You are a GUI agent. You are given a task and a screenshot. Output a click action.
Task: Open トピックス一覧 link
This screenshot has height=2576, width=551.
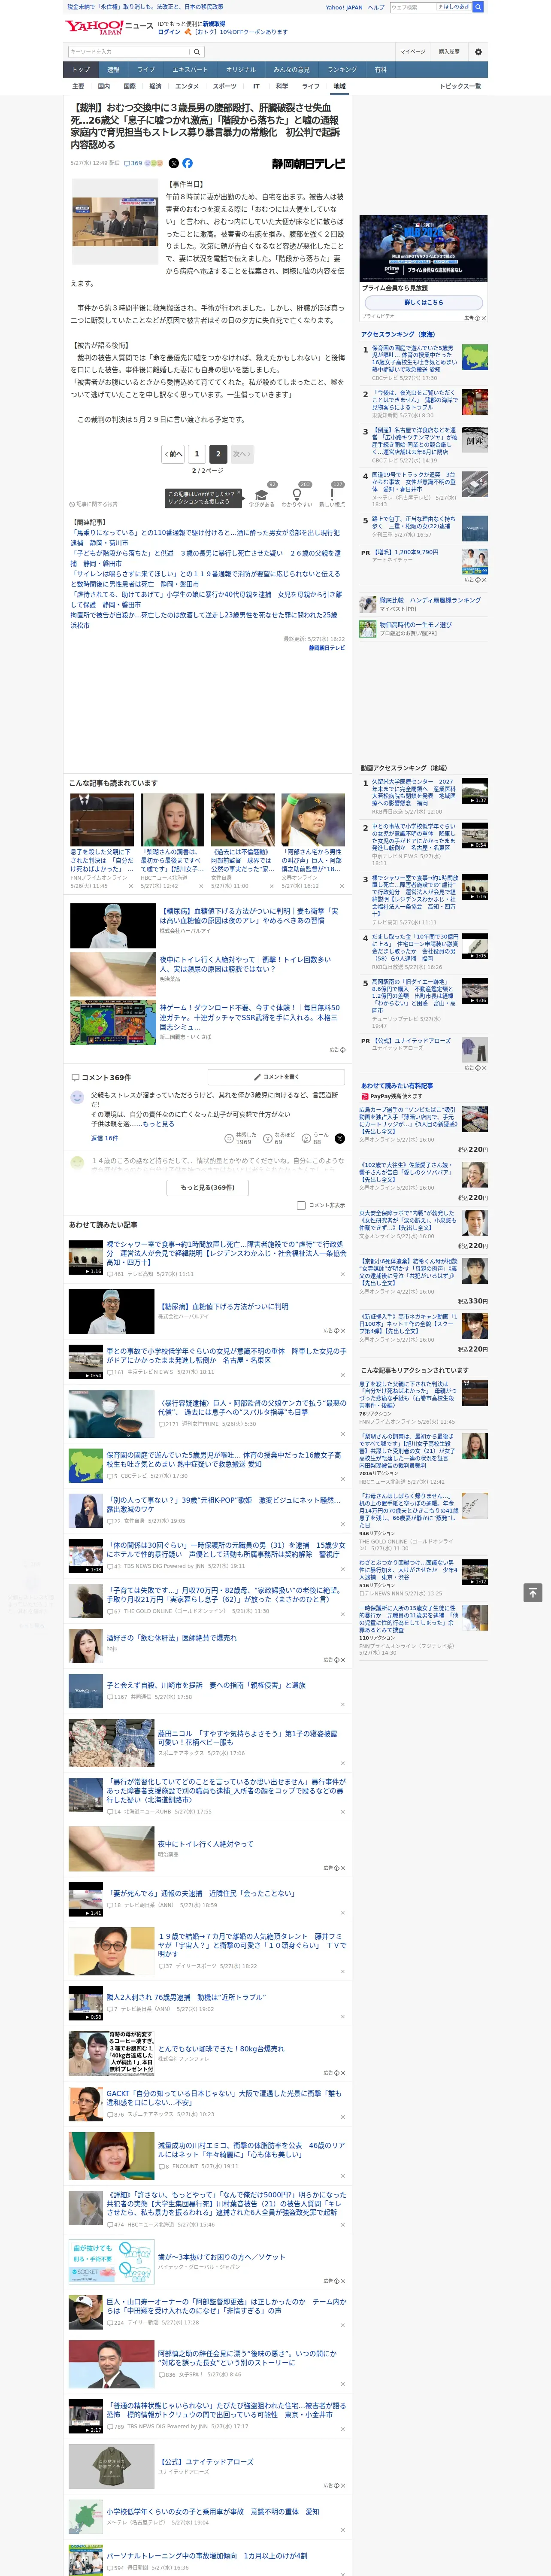pyautogui.click(x=460, y=86)
